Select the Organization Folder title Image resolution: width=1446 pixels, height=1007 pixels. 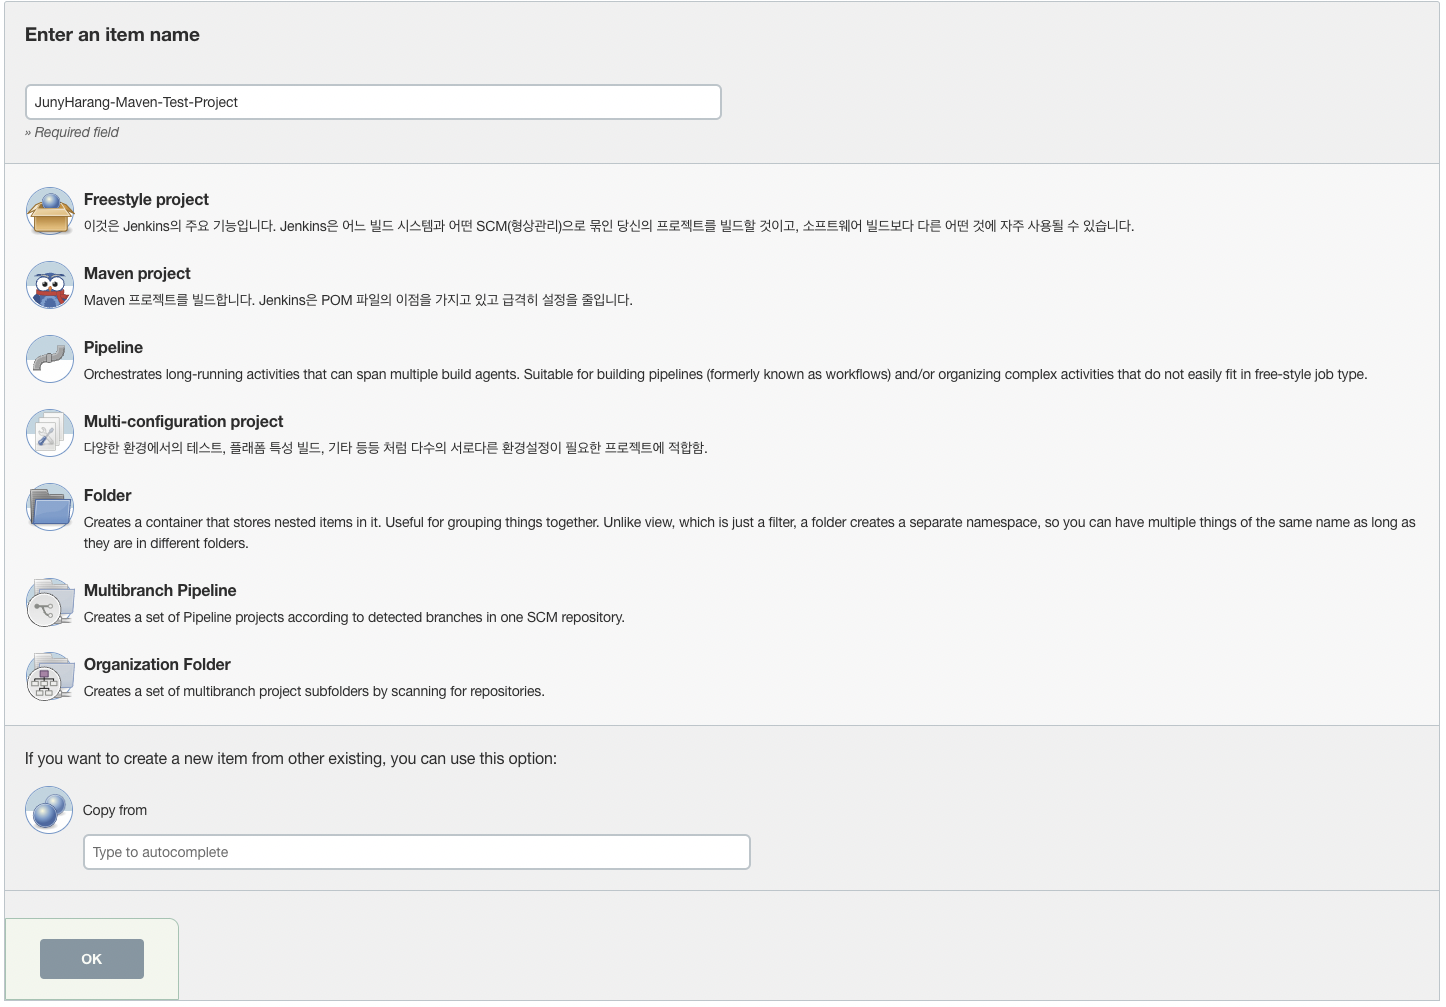157,664
